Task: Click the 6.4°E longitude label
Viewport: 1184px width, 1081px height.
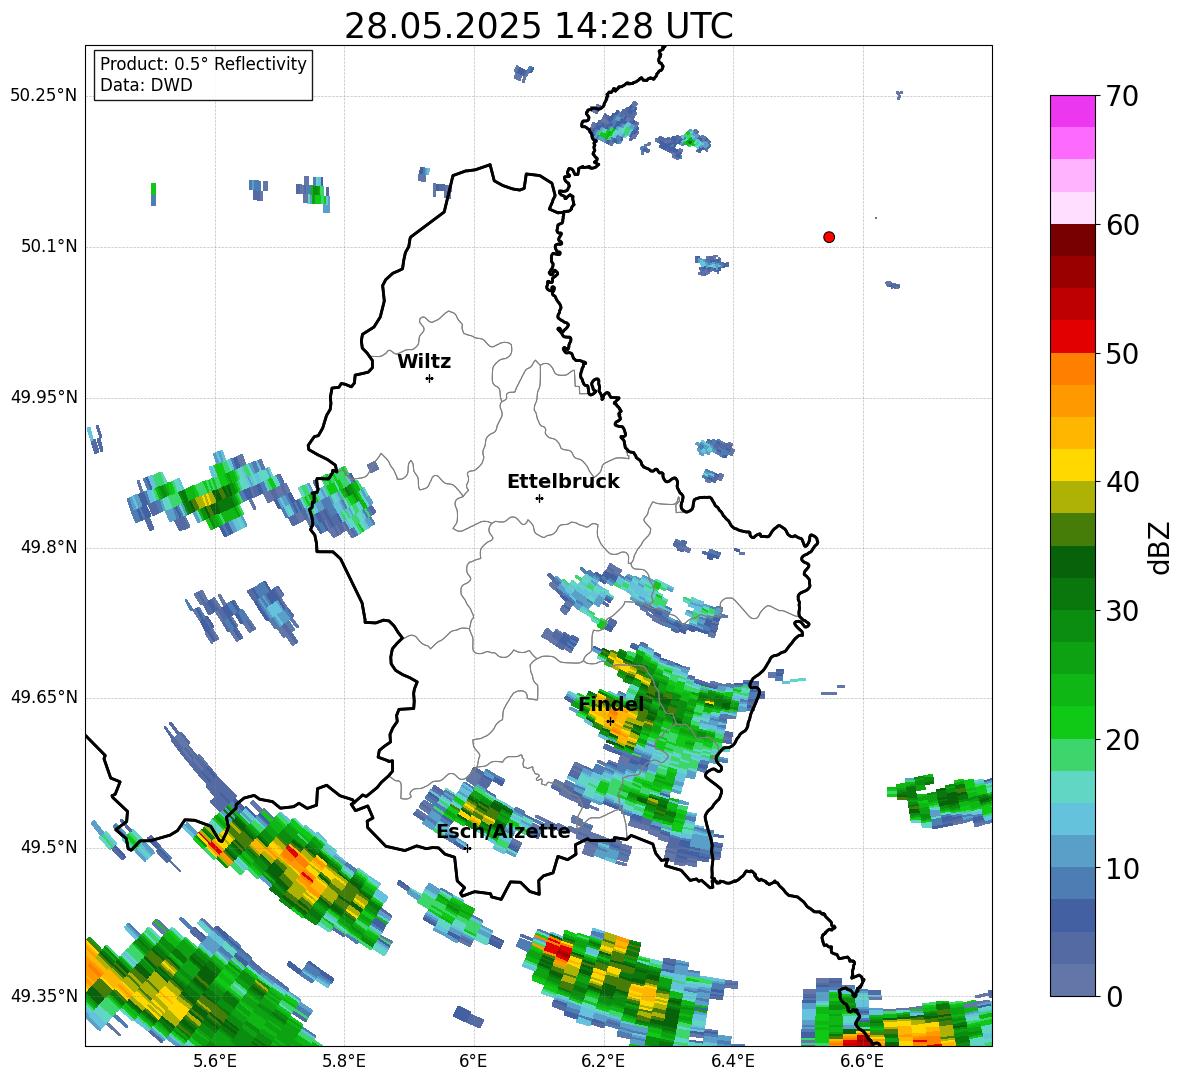Action: pyautogui.click(x=732, y=1061)
